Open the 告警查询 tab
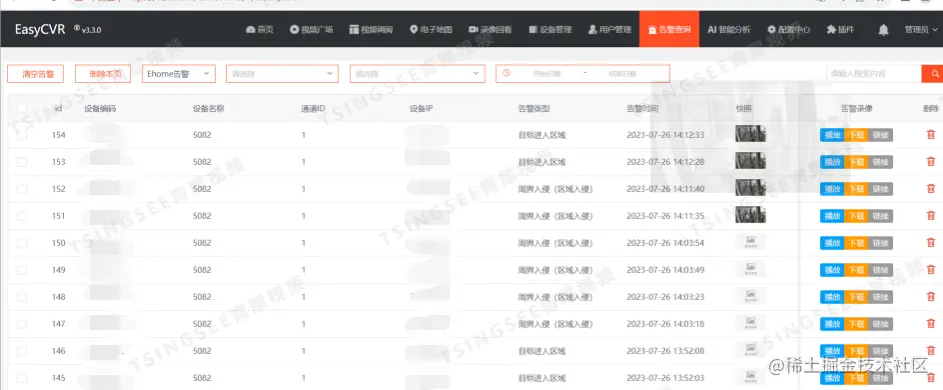943x390 pixels. pyautogui.click(x=669, y=29)
